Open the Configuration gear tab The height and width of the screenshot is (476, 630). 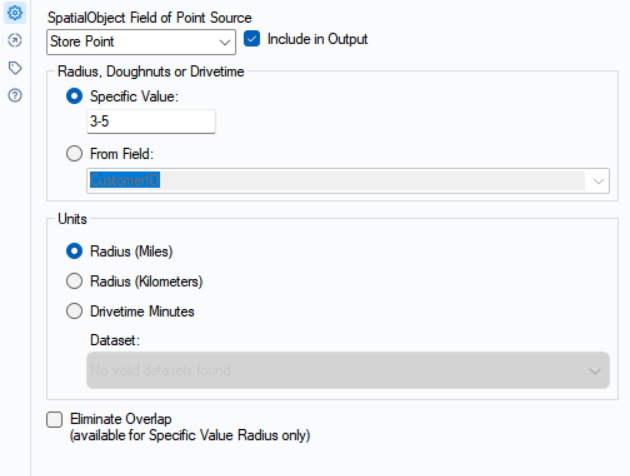tap(14, 15)
